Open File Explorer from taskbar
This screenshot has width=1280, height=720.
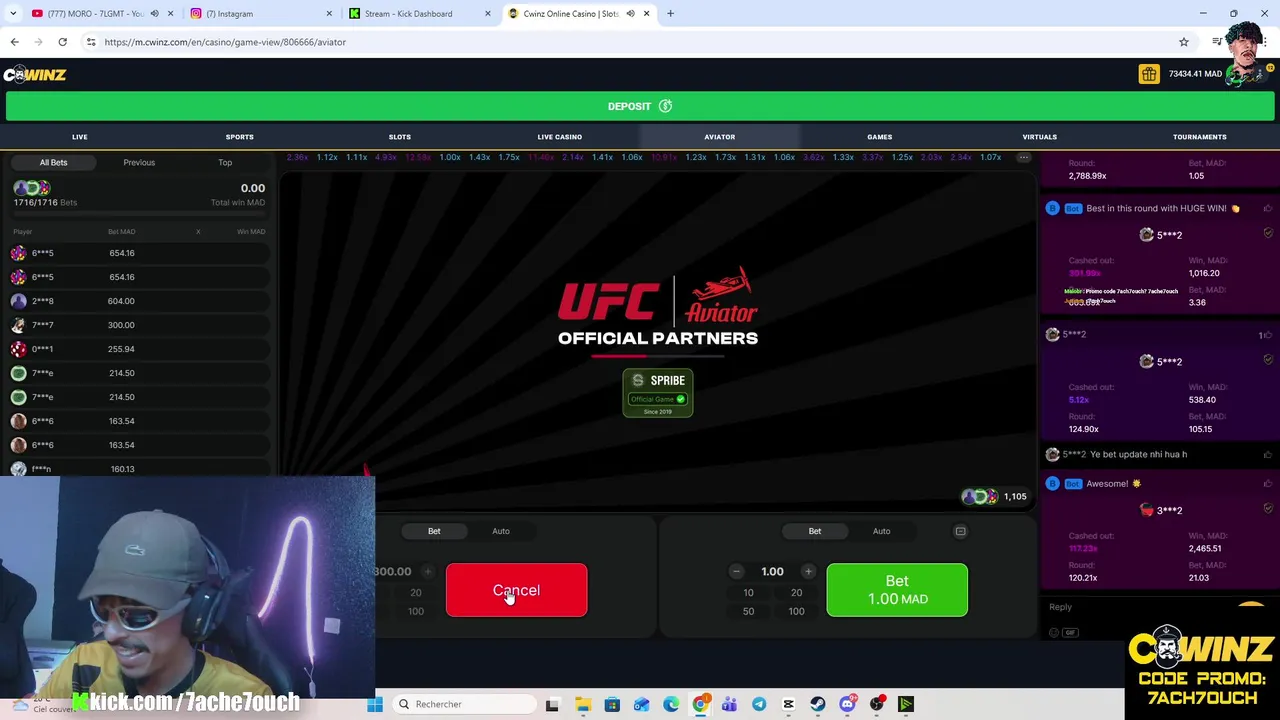point(583,704)
